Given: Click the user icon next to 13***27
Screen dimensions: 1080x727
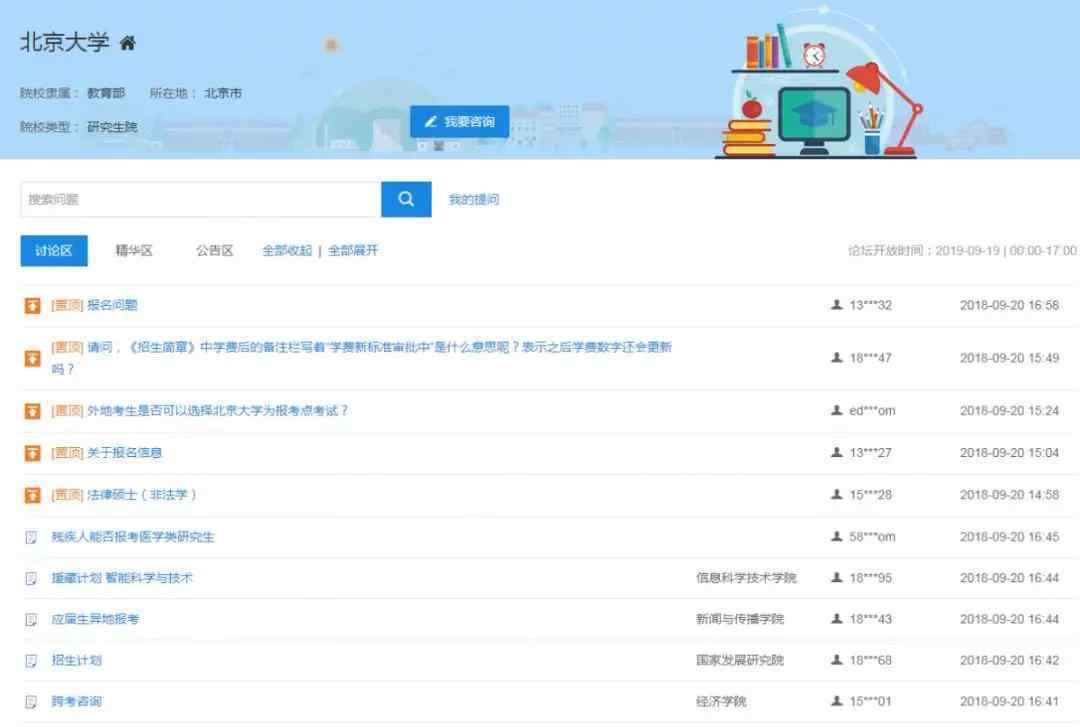Looking at the screenshot, I should coord(837,452).
